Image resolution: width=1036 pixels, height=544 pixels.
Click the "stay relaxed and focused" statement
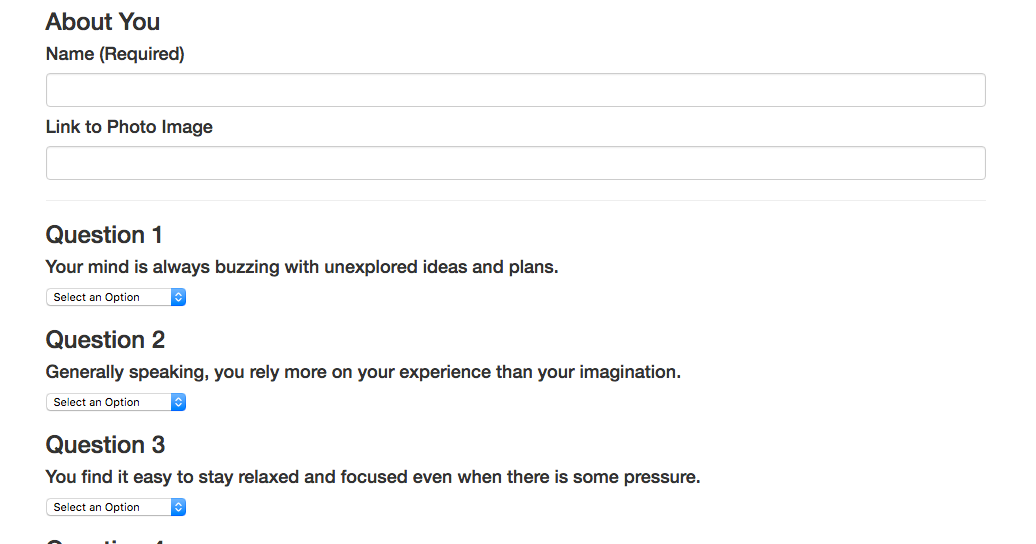click(373, 477)
